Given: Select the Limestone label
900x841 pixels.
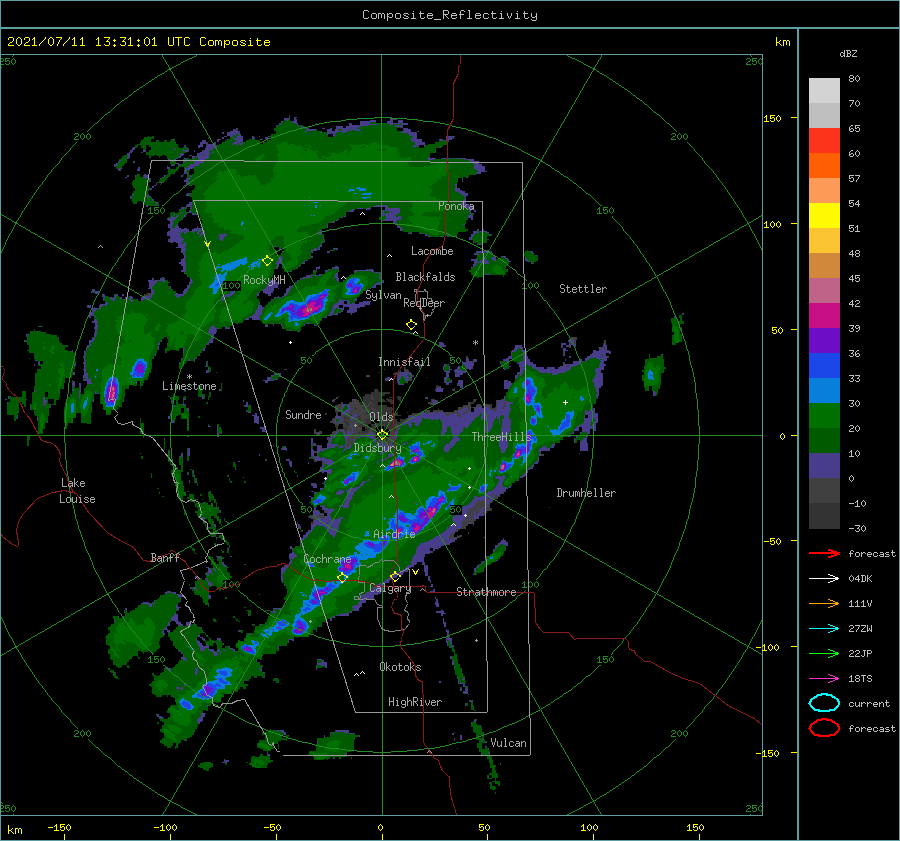Looking at the screenshot, I should point(189,386).
